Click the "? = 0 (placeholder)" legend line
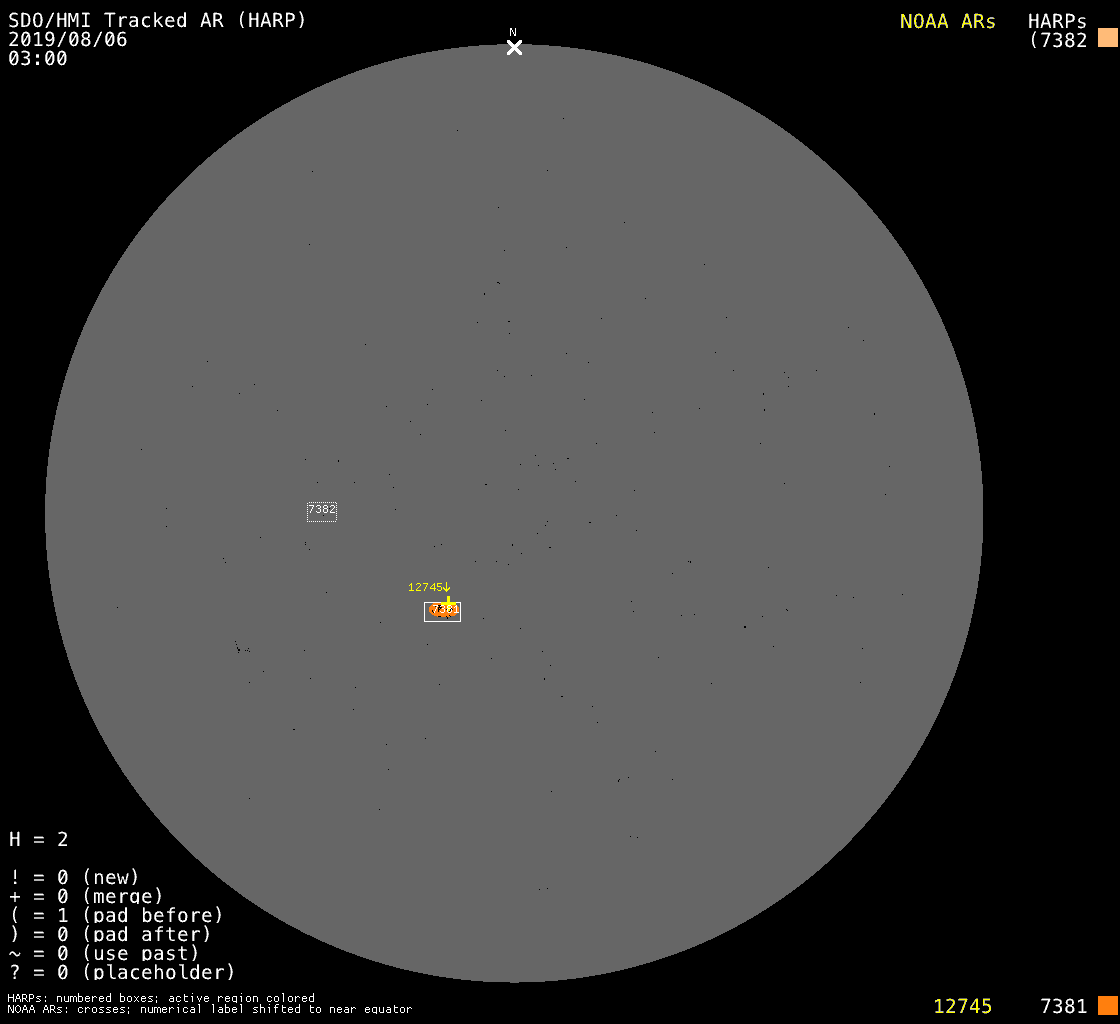This screenshot has height=1024, width=1120. tap(122, 972)
